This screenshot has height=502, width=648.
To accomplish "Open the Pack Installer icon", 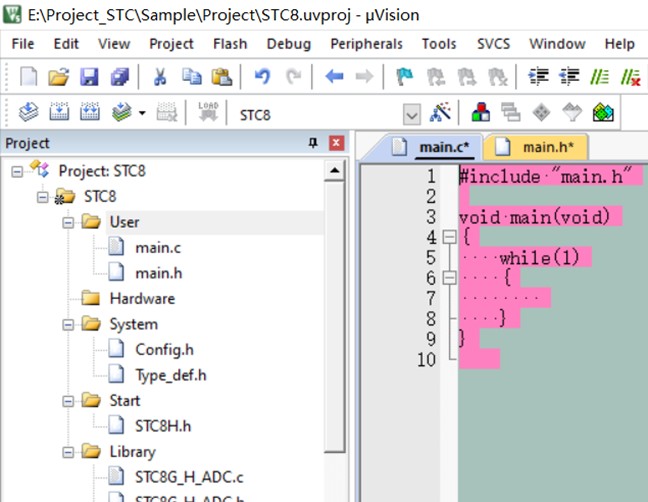I will coord(603,112).
